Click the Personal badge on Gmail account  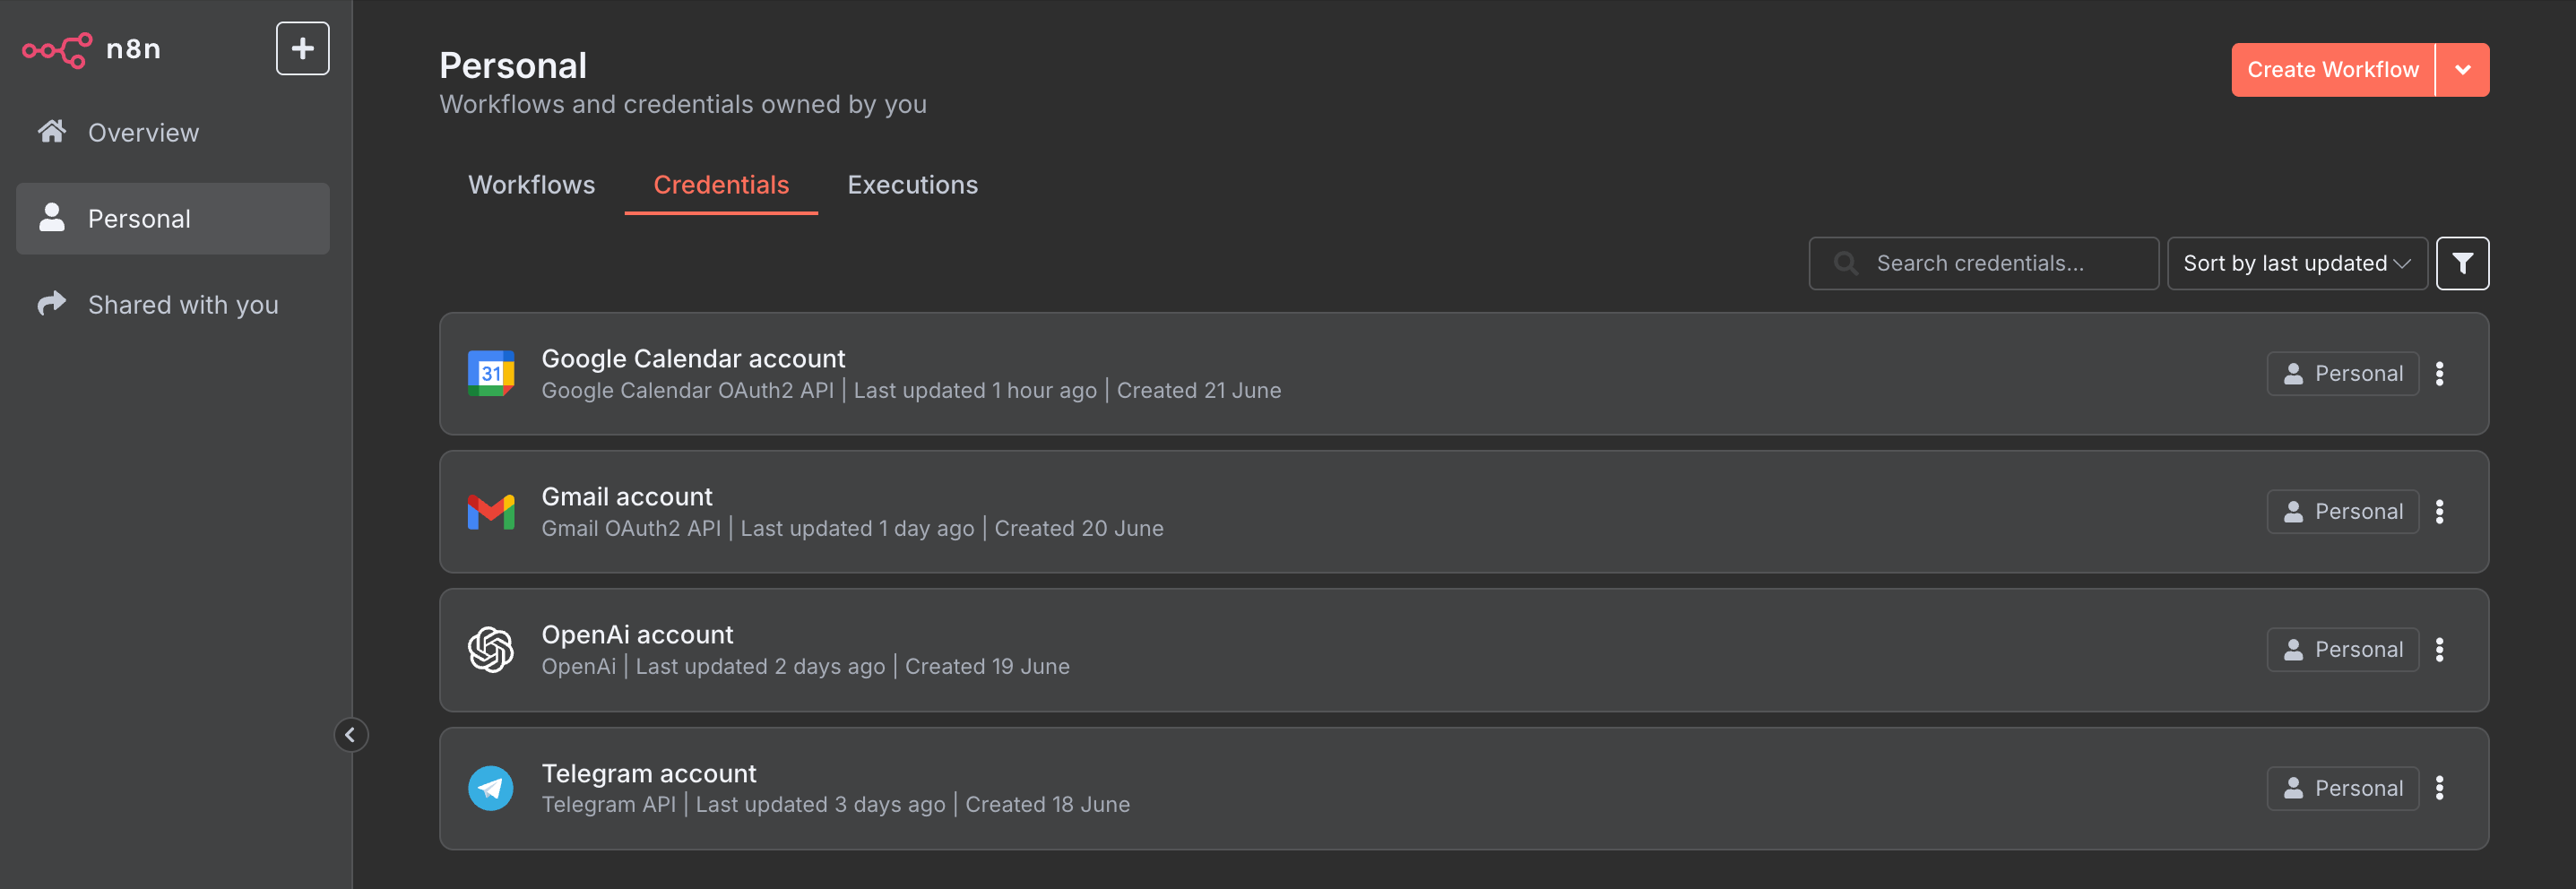coord(2342,512)
